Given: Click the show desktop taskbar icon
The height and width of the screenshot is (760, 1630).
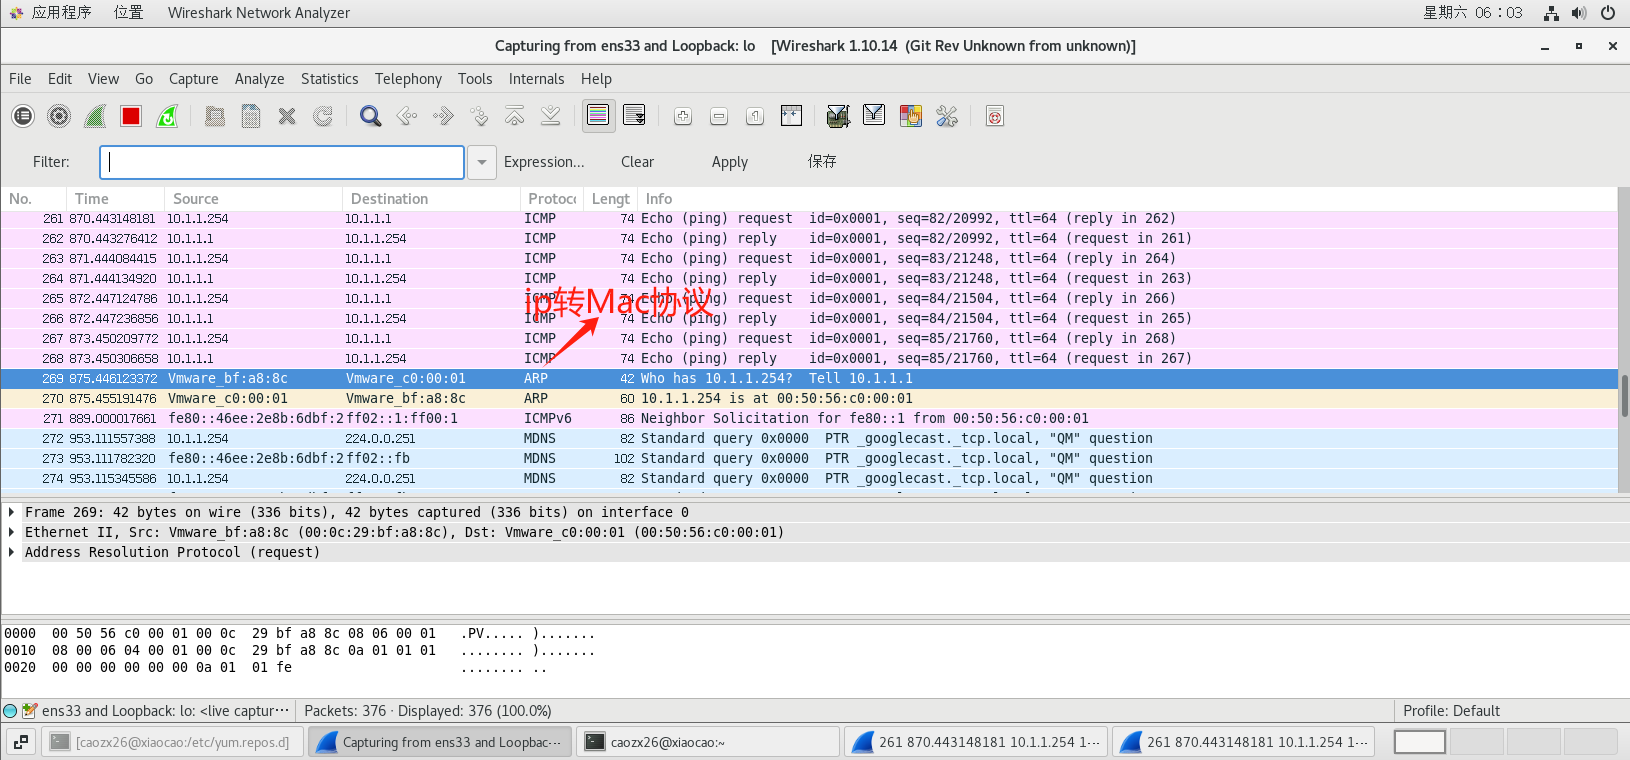Looking at the screenshot, I should coord(21,742).
